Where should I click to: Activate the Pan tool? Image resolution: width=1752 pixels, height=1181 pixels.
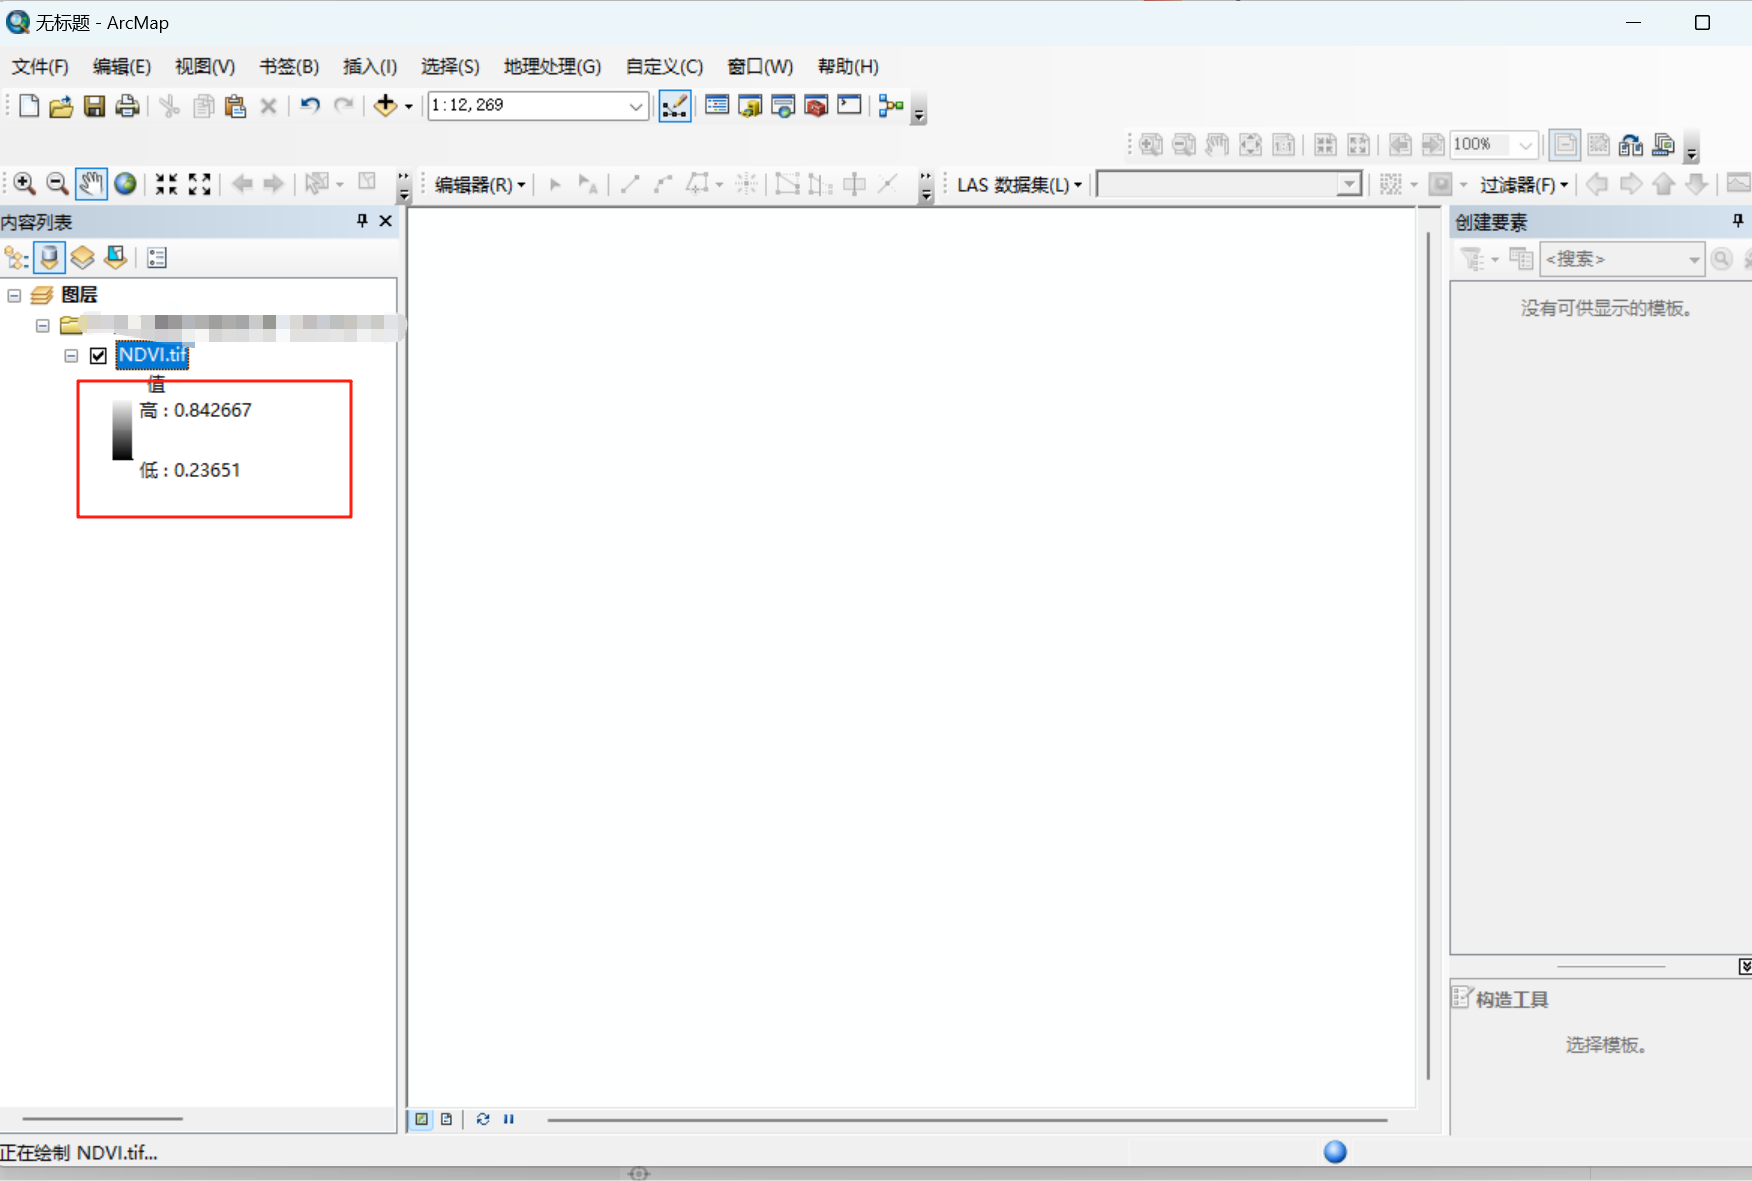91,184
